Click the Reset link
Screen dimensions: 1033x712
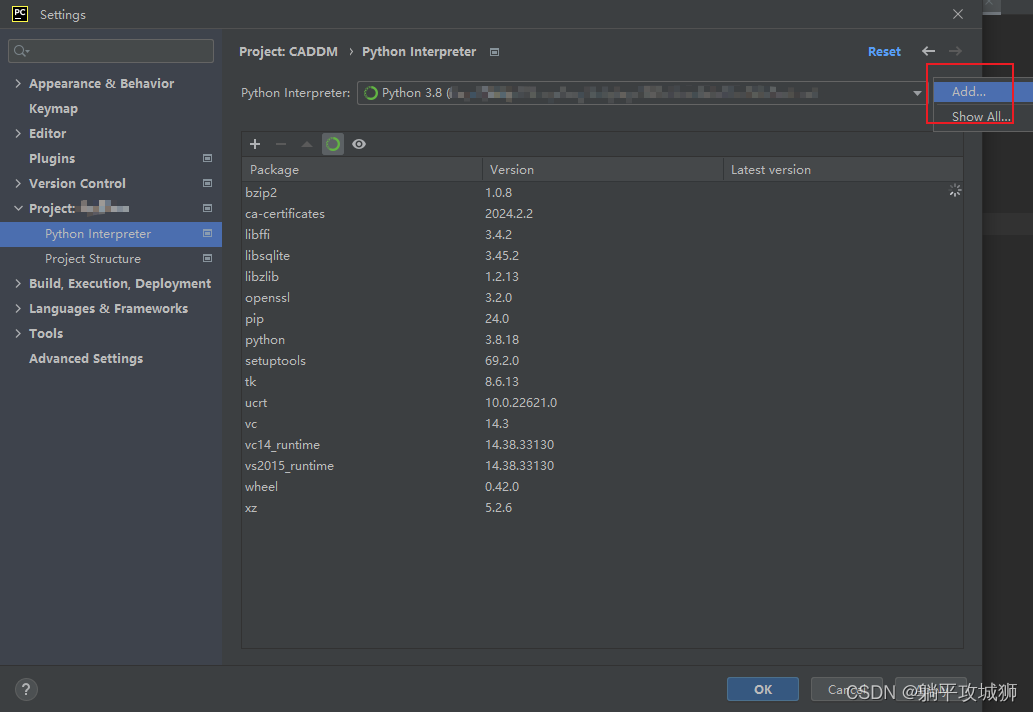pyautogui.click(x=884, y=51)
